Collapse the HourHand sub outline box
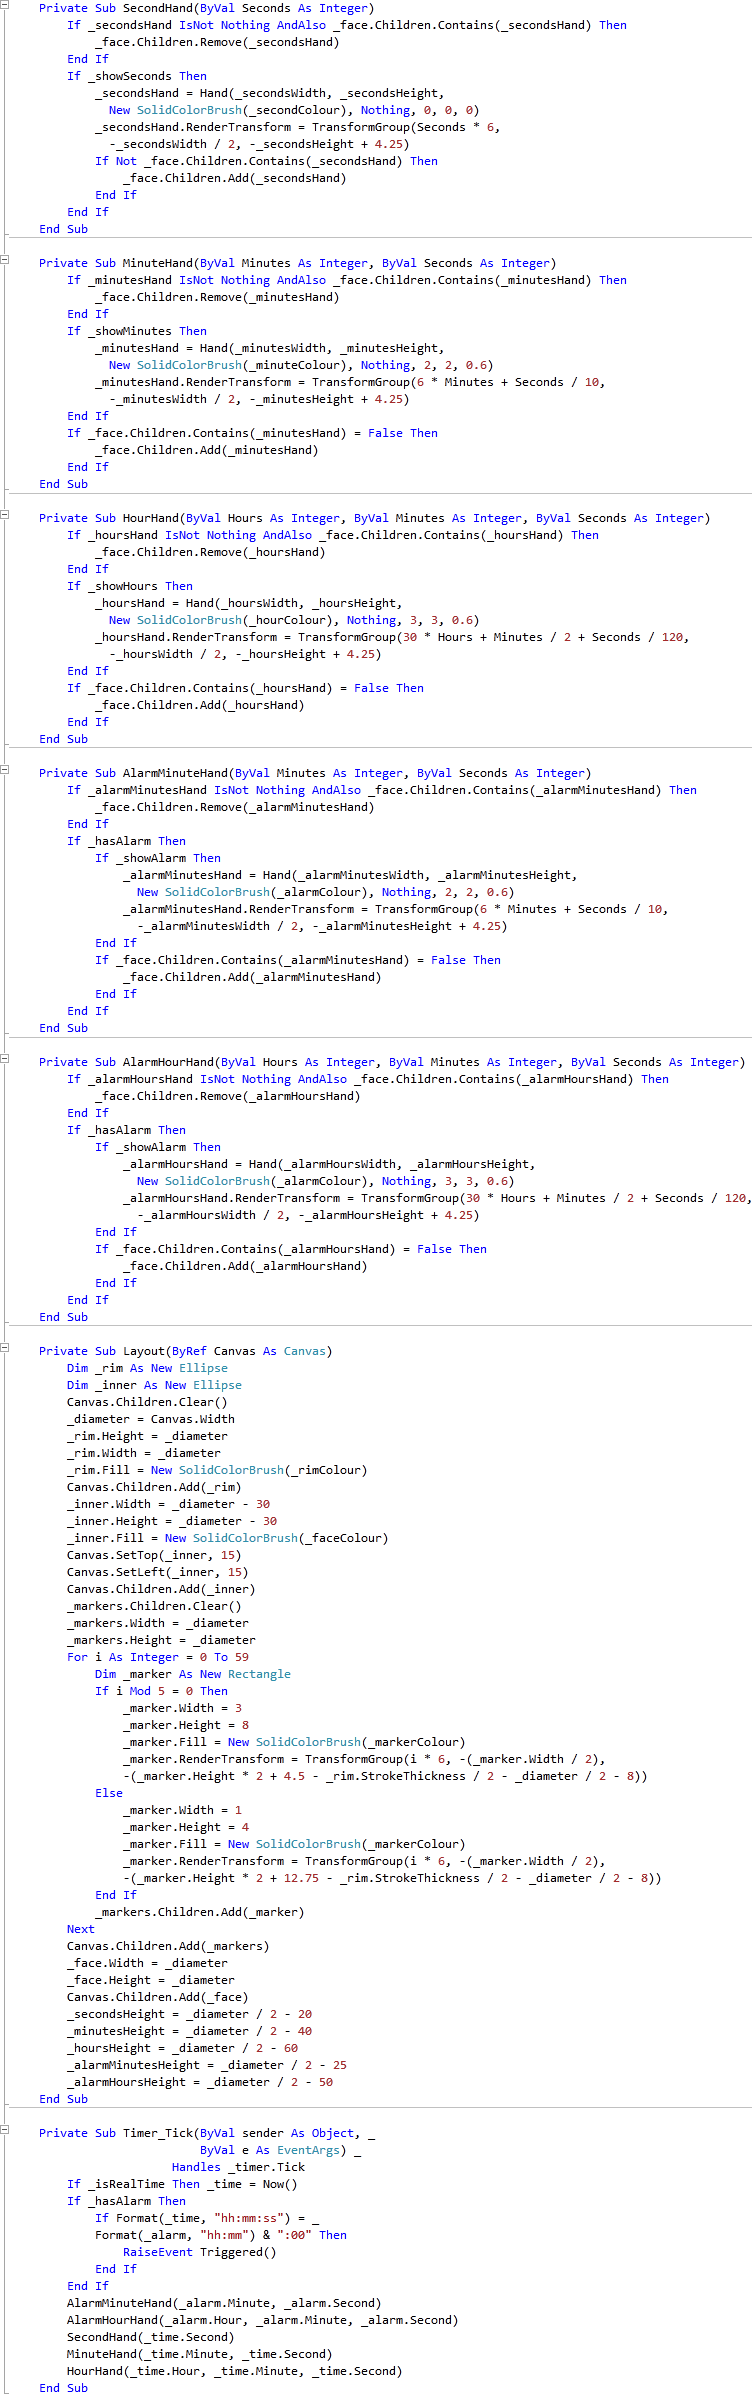This screenshot has height=2394, width=752. [x=4, y=514]
